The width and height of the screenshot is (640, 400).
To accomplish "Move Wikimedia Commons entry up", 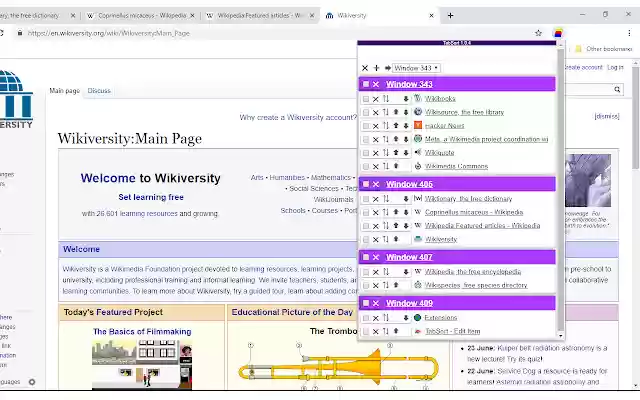I will [396, 166].
